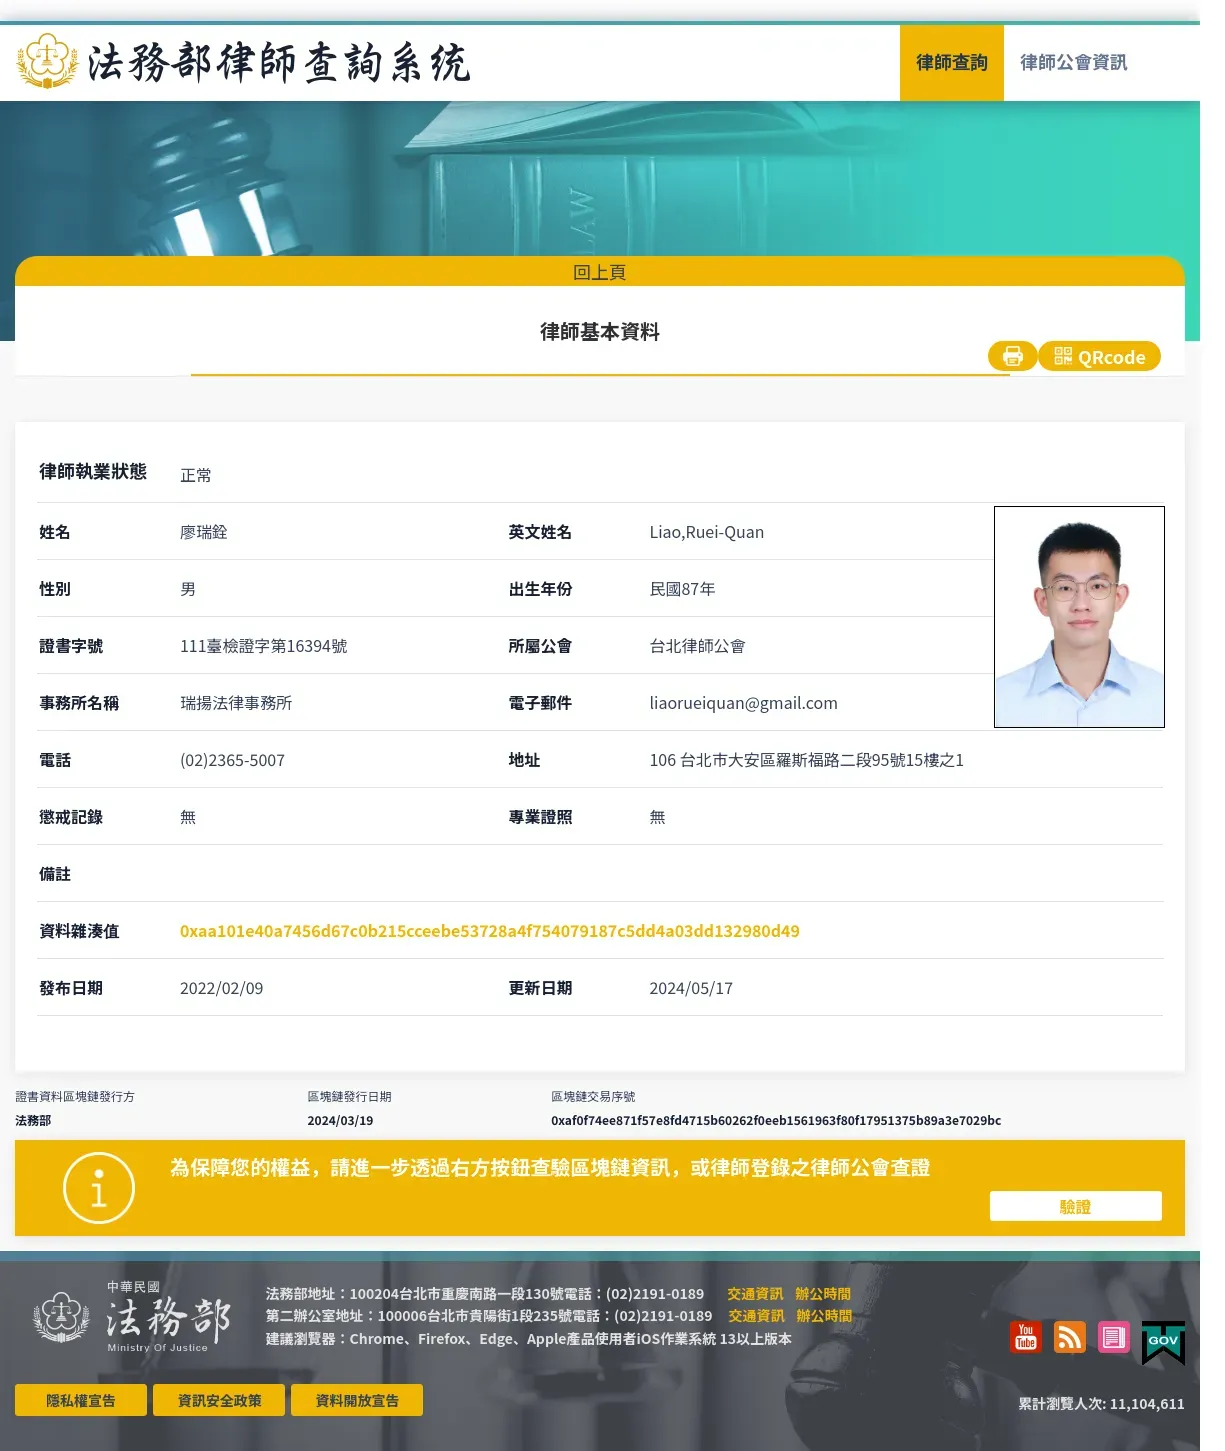Click the visitor count 11,104,611
Viewport: 1225px width, 1451px height.
click(1147, 1403)
